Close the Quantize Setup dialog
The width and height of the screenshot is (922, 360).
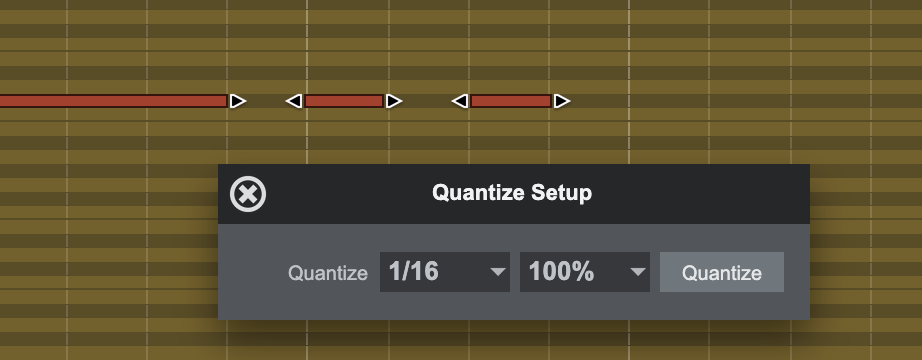(x=248, y=194)
